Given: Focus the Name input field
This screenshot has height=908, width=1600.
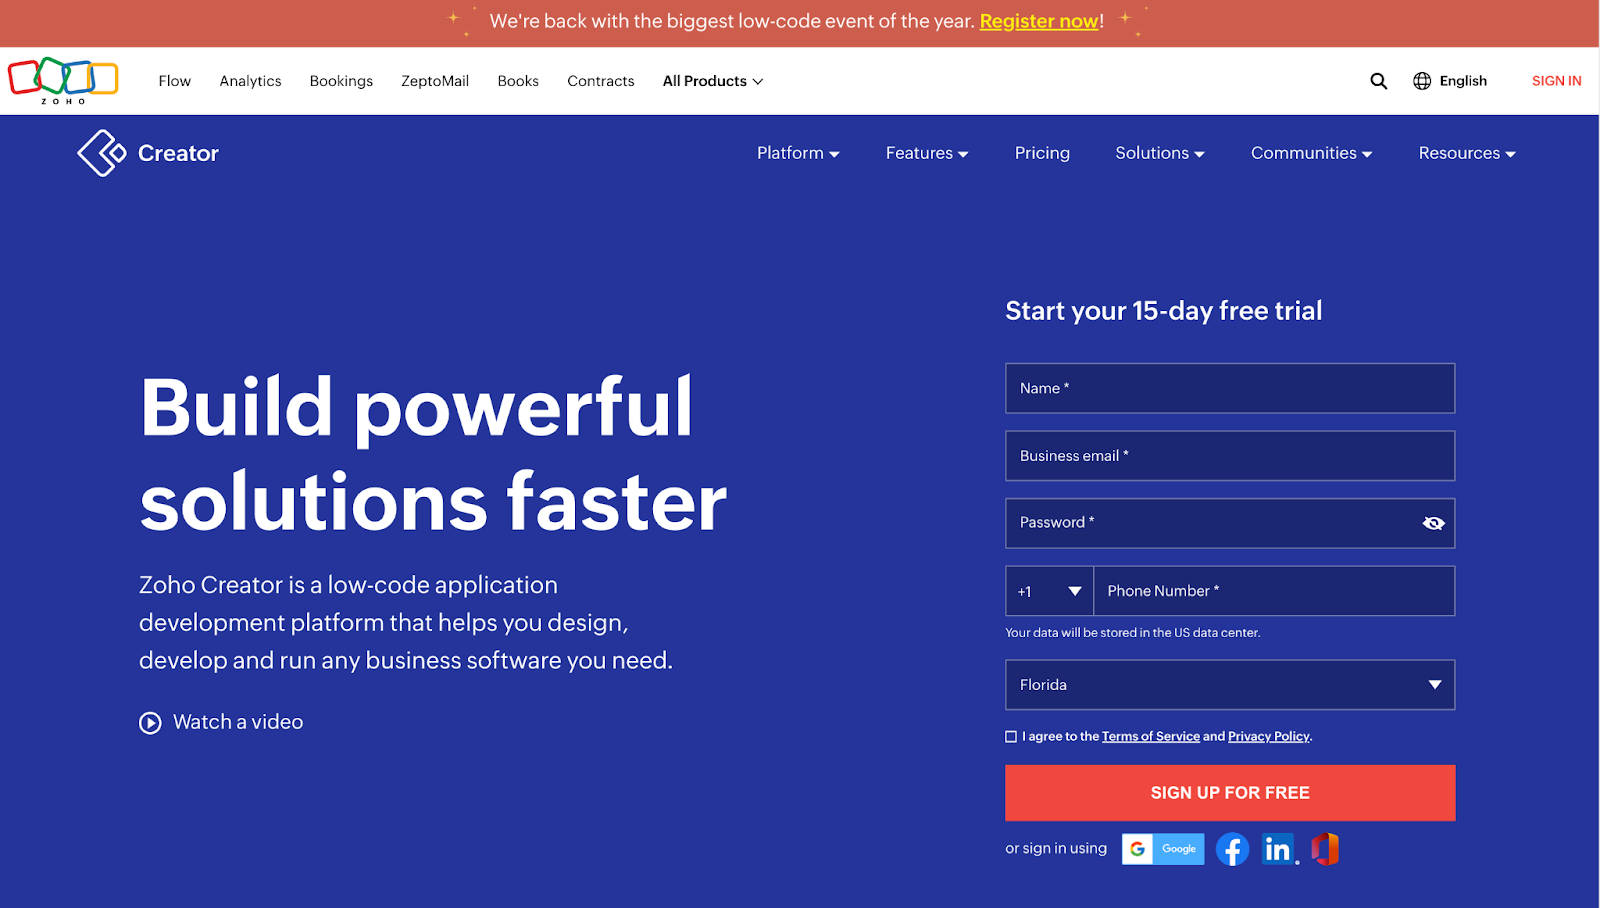Looking at the screenshot, I should [x=1230, y=388].
